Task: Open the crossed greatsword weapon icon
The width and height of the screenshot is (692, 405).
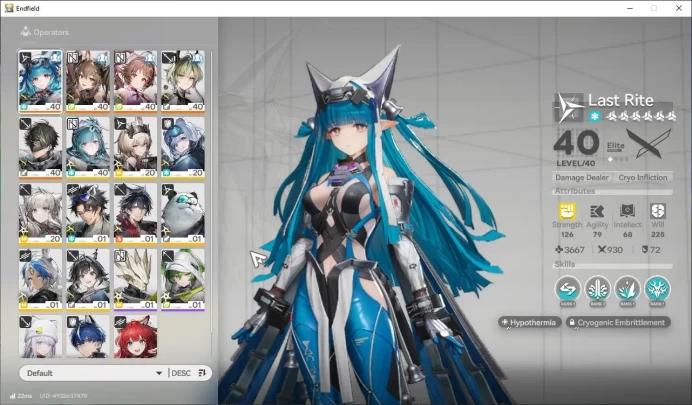Action: click(649, 144)
